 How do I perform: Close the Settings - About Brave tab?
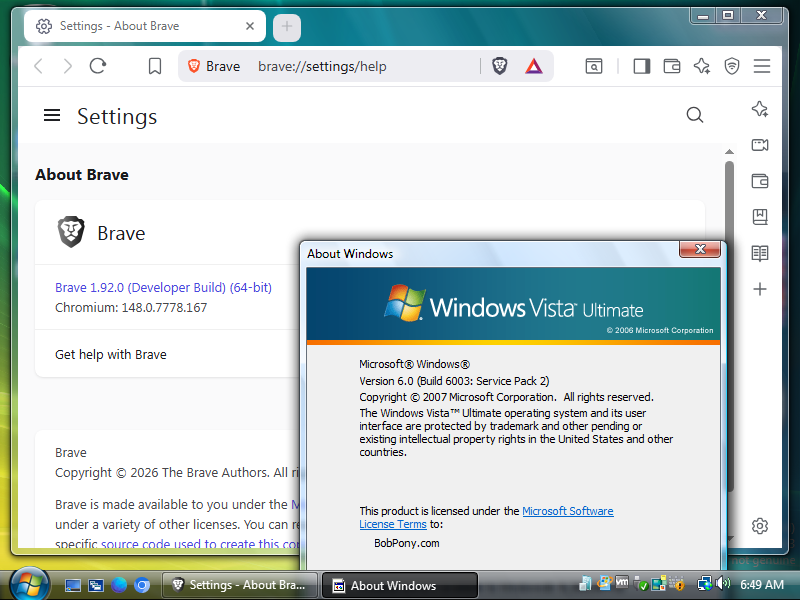point(249,26)
